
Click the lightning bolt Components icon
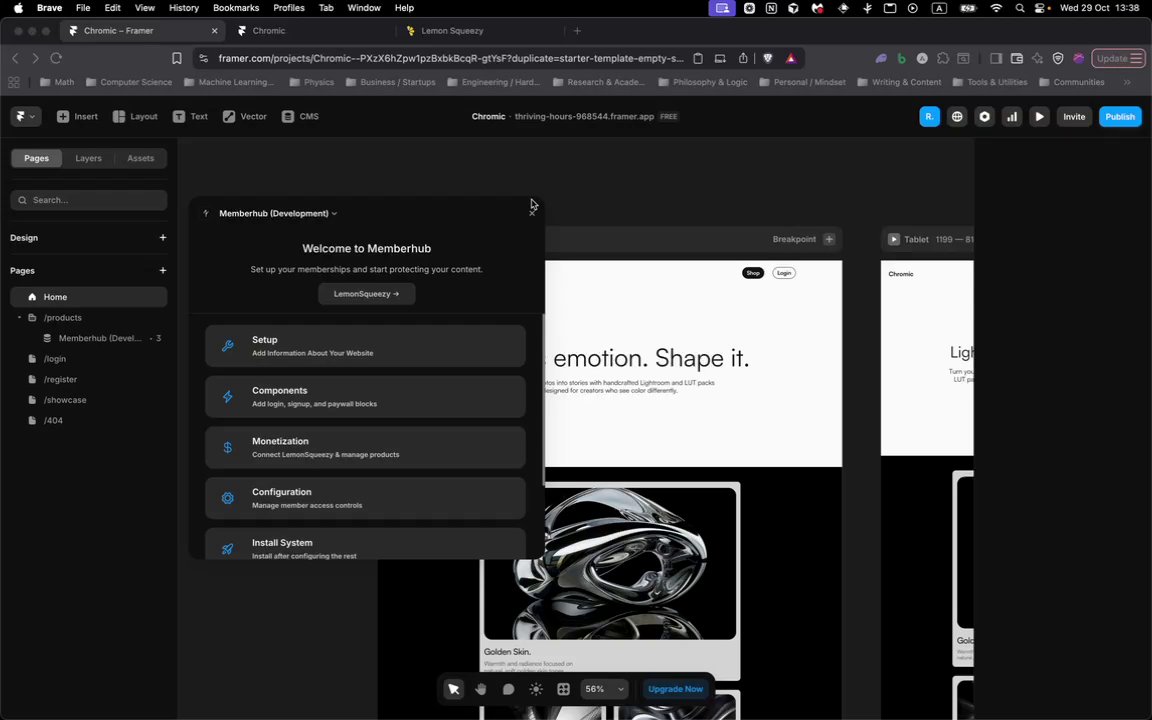(228, 397)
